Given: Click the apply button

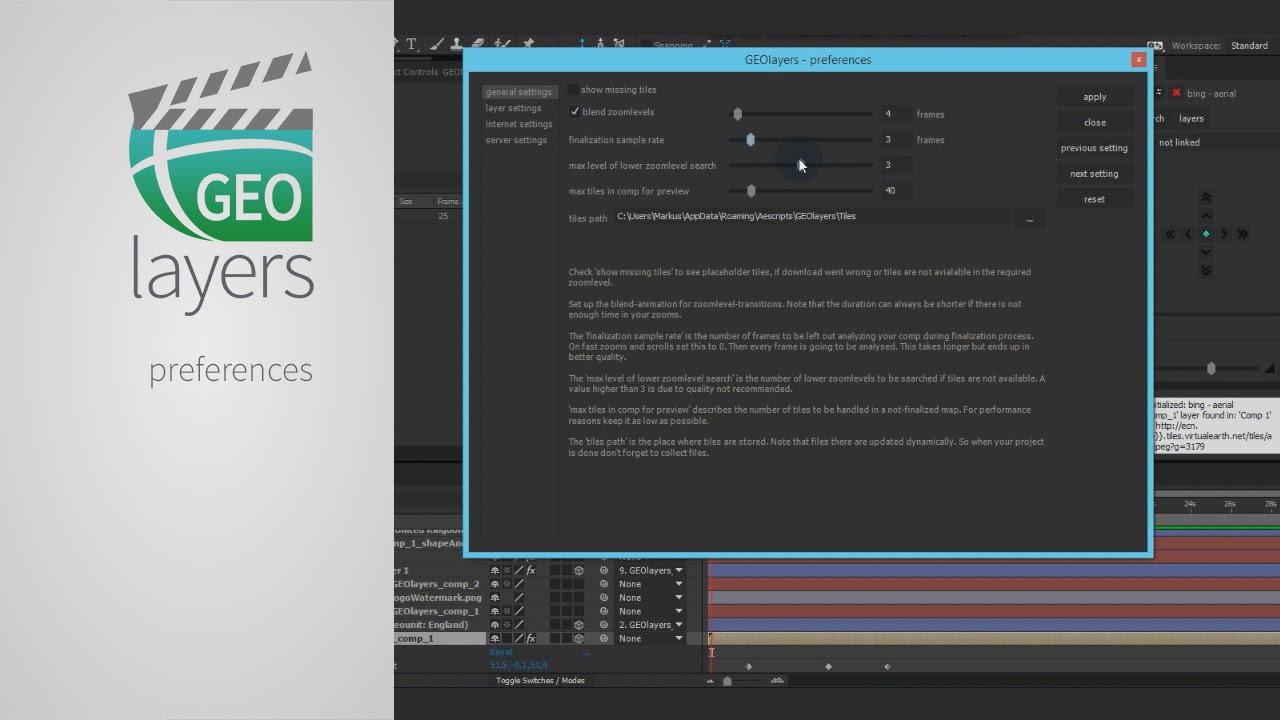Looking at the screenshot, I should point(1095,97).
